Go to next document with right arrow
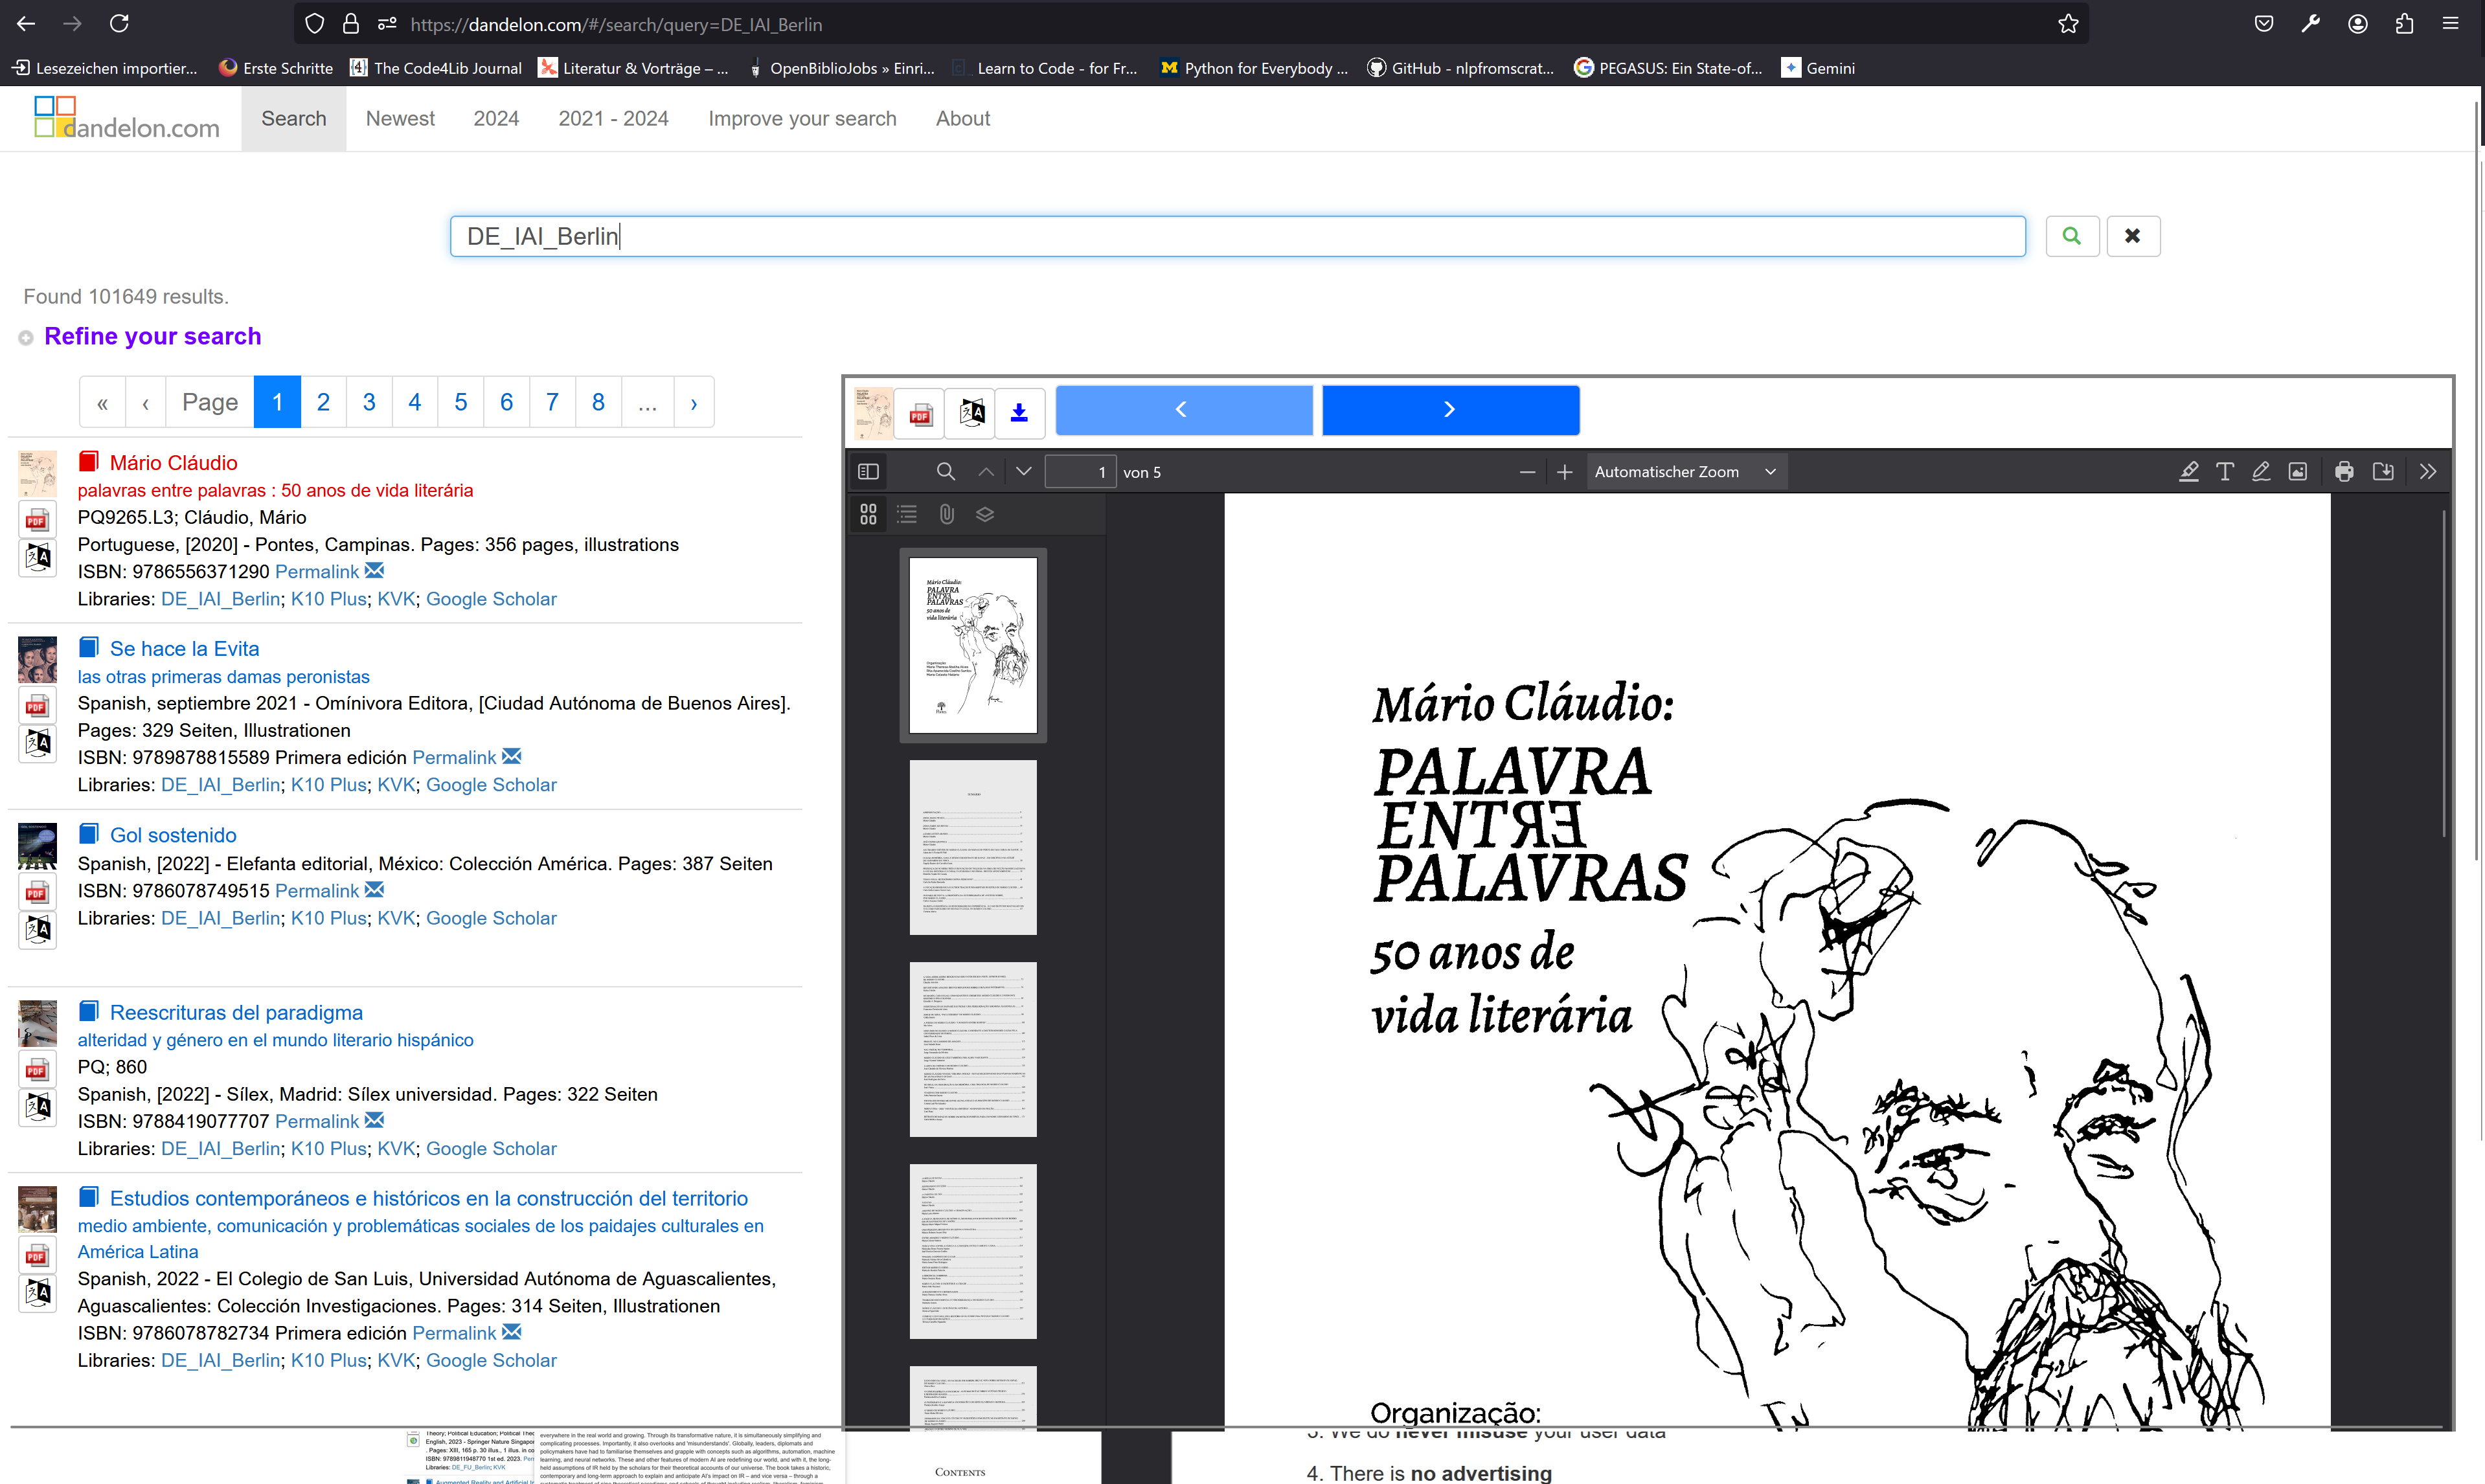Viewport: 2485px width, 1484px height. click(x=1451, y=410)
